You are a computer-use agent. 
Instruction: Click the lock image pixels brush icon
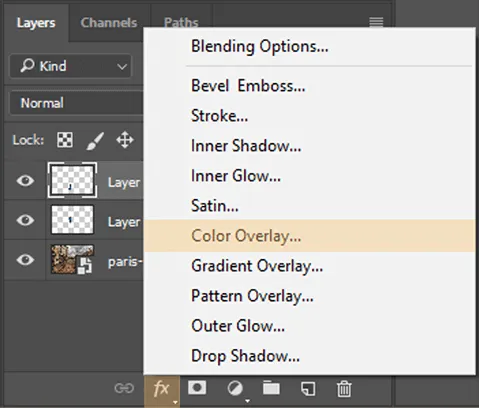click(x=95, y=140)
